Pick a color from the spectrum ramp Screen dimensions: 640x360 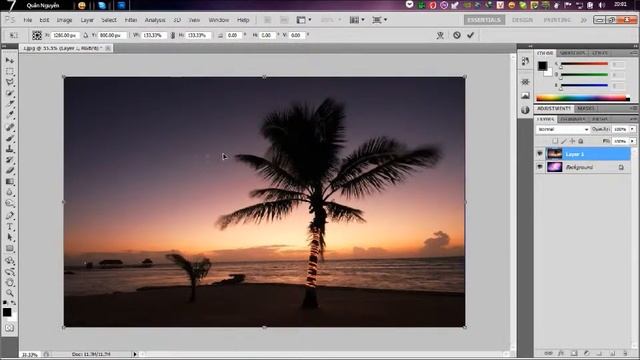pos(582,98)
